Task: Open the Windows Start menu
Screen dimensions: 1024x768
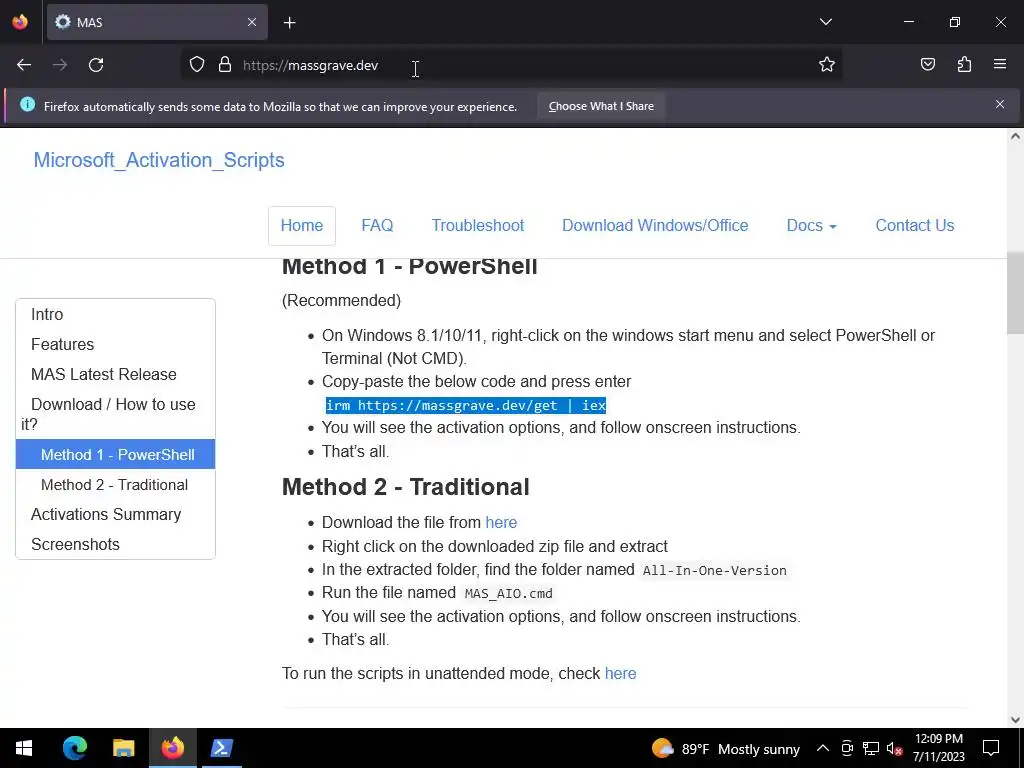Action: [x=24, y=748]
